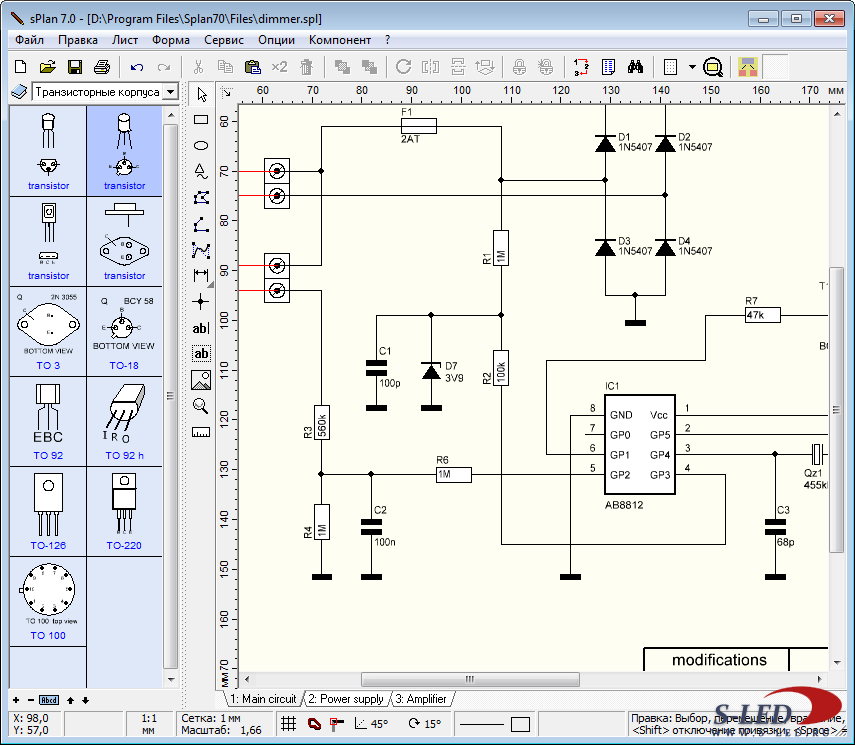
Task: Toggle the 45° angle snap
Action: [370, 724]
